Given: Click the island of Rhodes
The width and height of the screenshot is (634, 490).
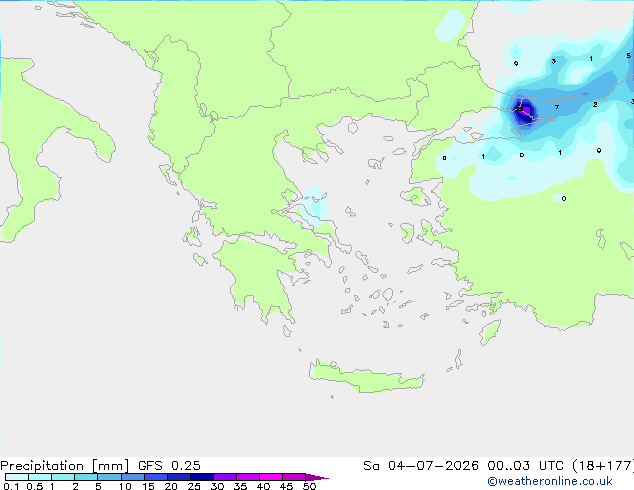Looking at the screenshot, I should 490,332.
